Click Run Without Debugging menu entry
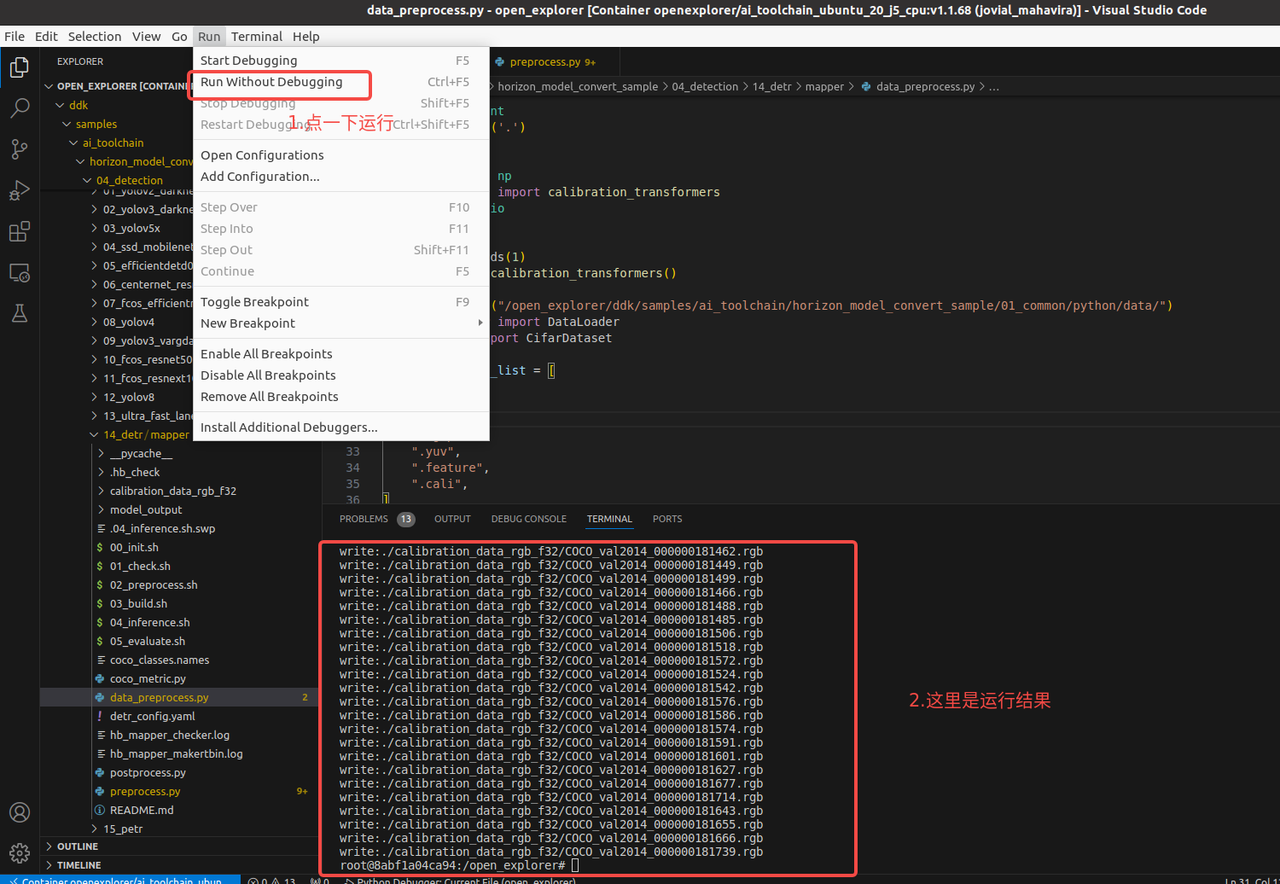This screenshot has width=1280, height=884. point(271,82)
